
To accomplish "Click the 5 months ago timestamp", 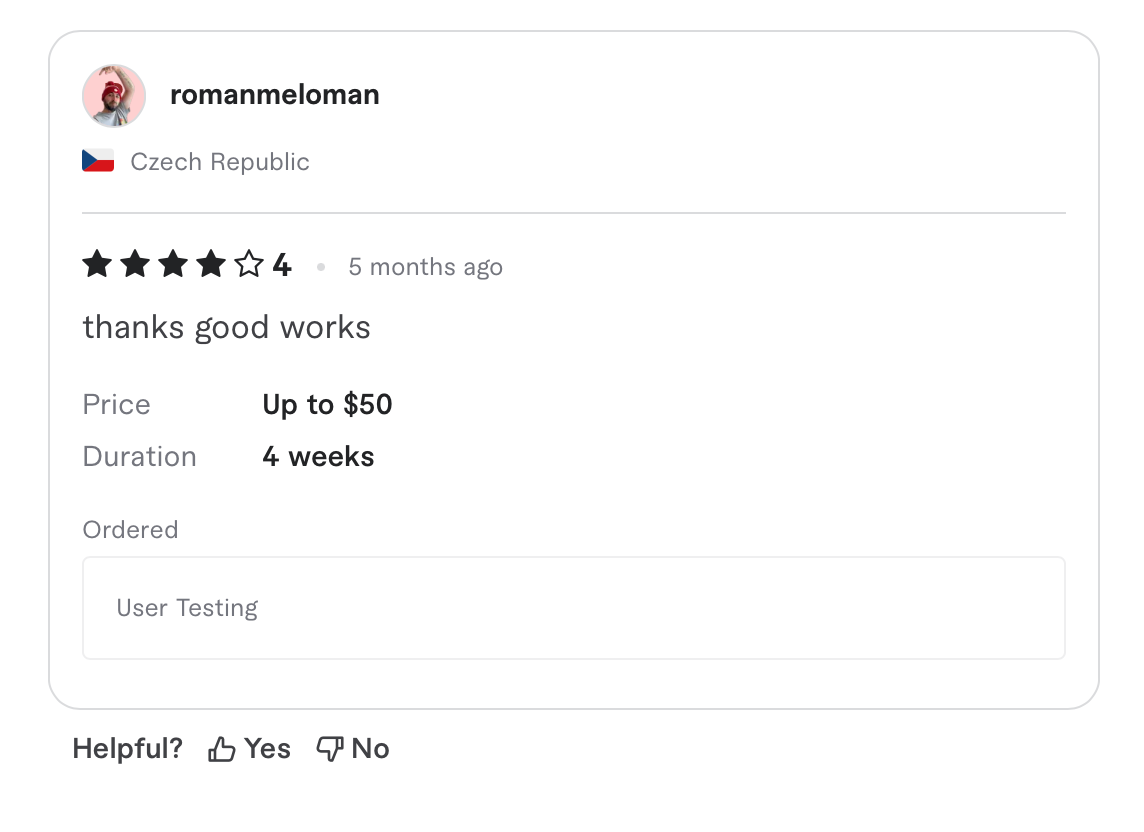I will point(425,266).
